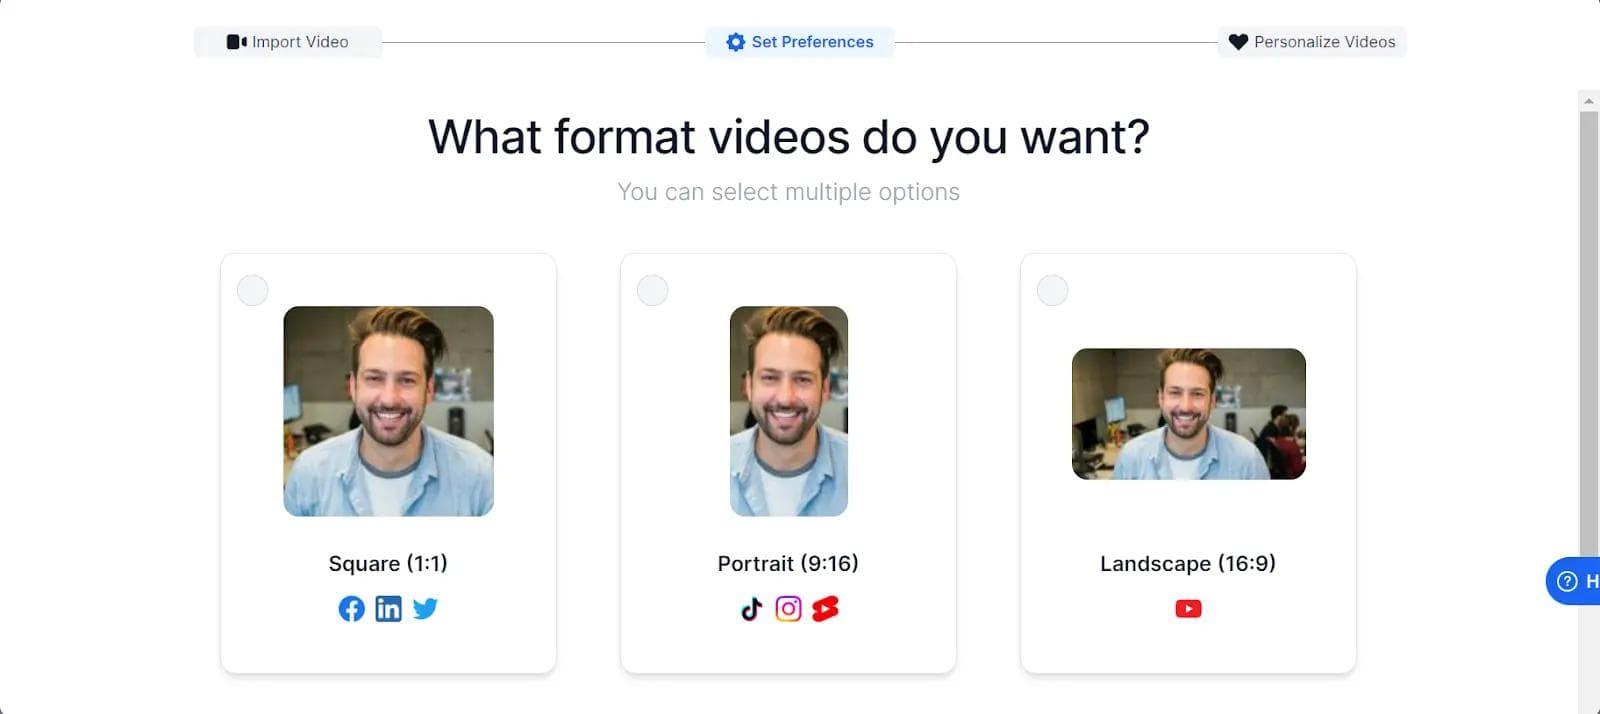
Task: Select the Square (1:1) format checkbox
Action: 252,290
